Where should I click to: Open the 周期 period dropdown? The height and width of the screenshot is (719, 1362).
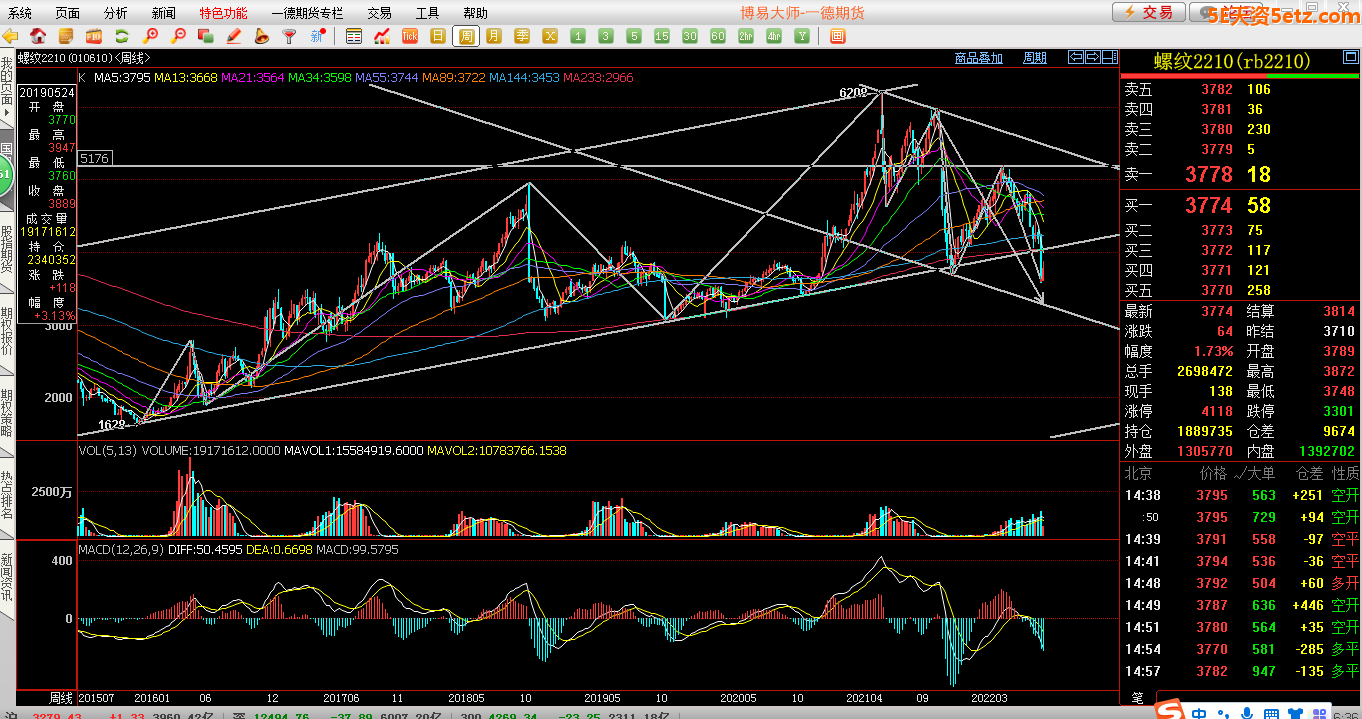[1035, 58]
